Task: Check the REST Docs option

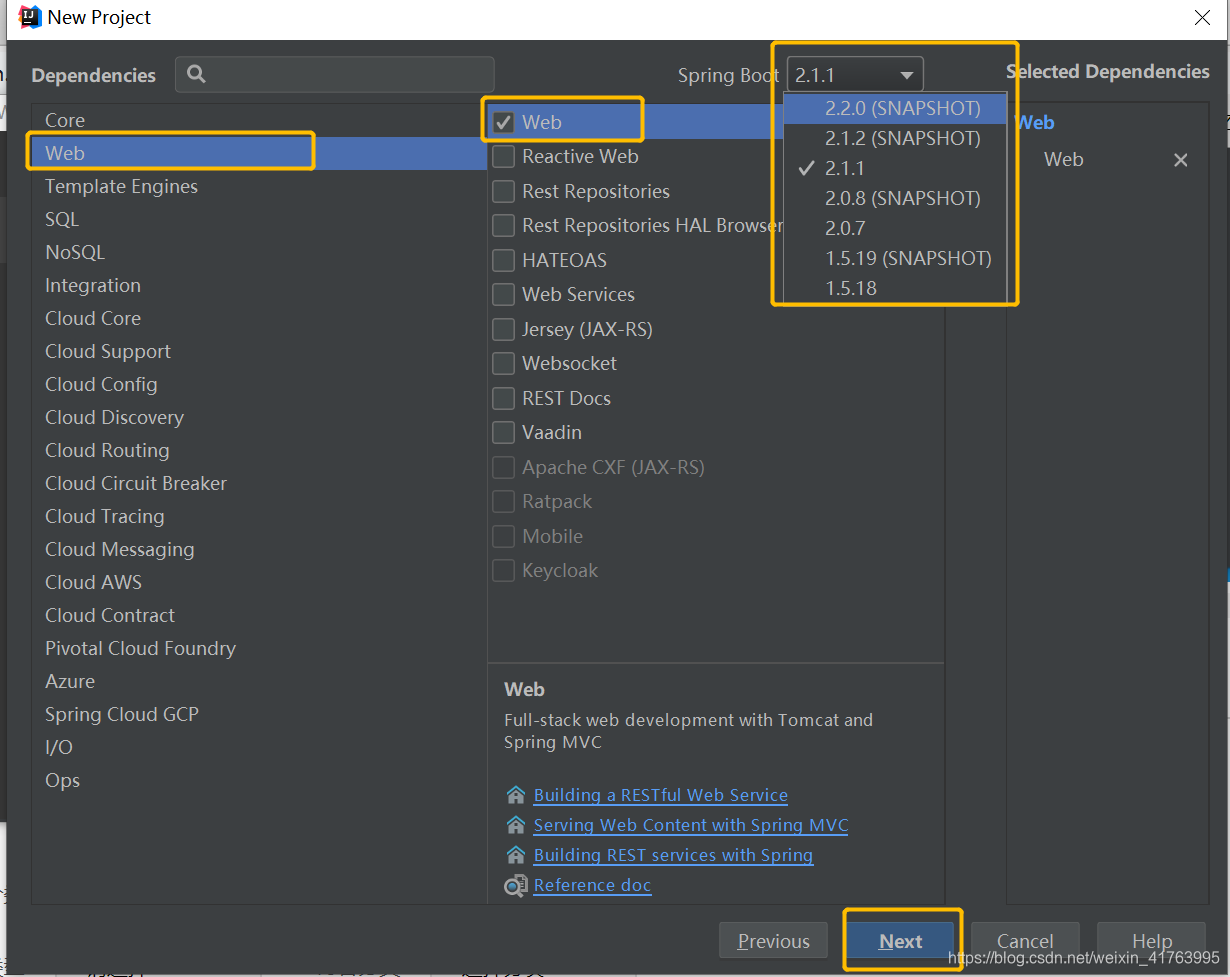Action: 504,399
